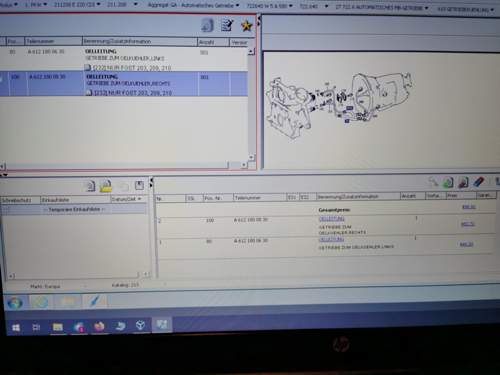Open the yellow folder icon above shopping lists
The width and height of the screenshot is (500, 375).
(x=106, y=186)
